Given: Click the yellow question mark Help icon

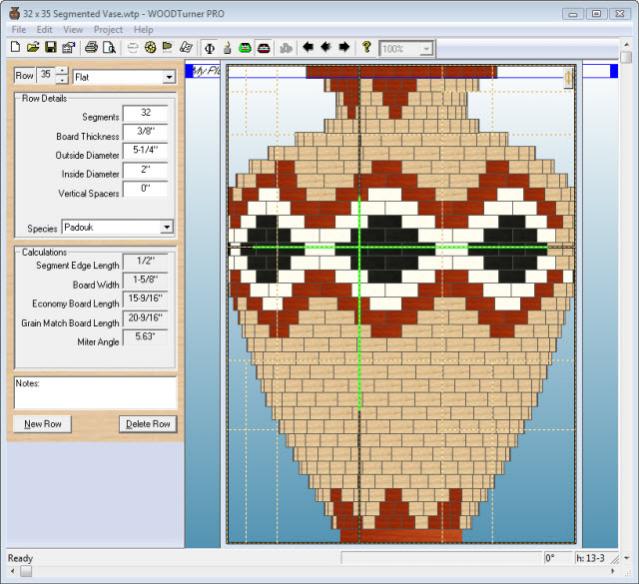Looking at the screenshot, I should coord(366,47).
